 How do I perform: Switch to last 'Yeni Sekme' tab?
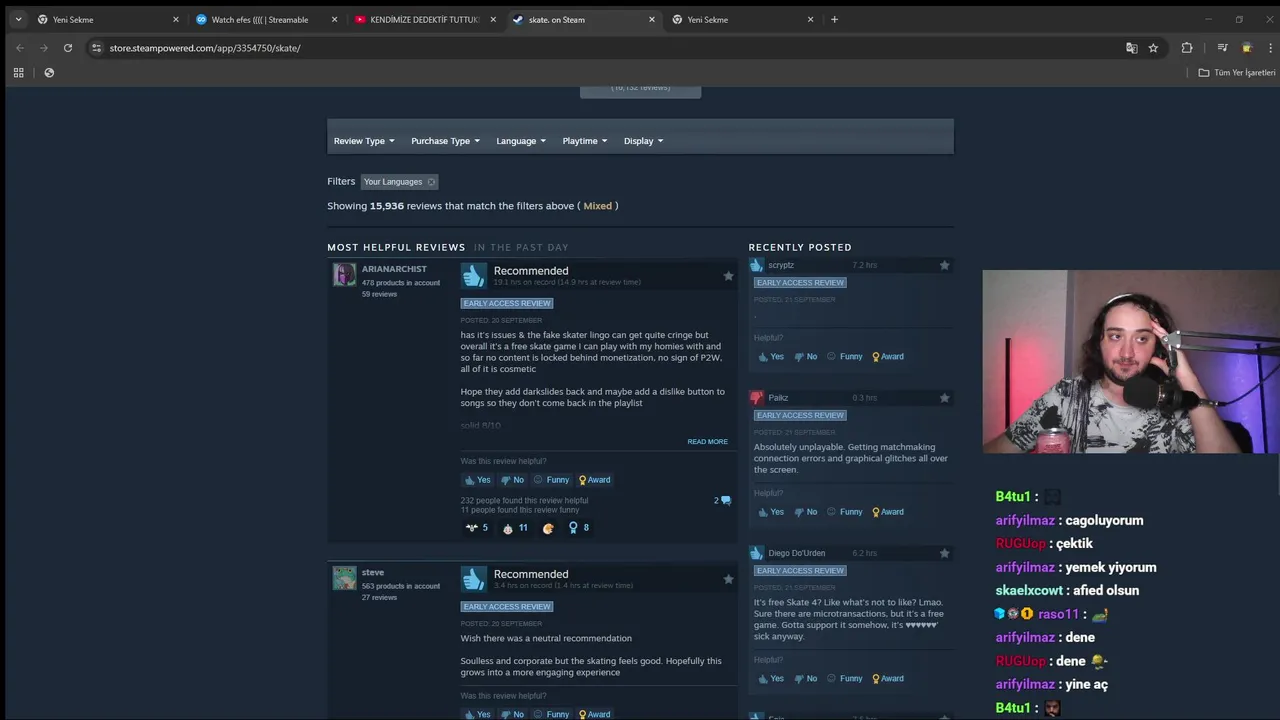(735, 19)
